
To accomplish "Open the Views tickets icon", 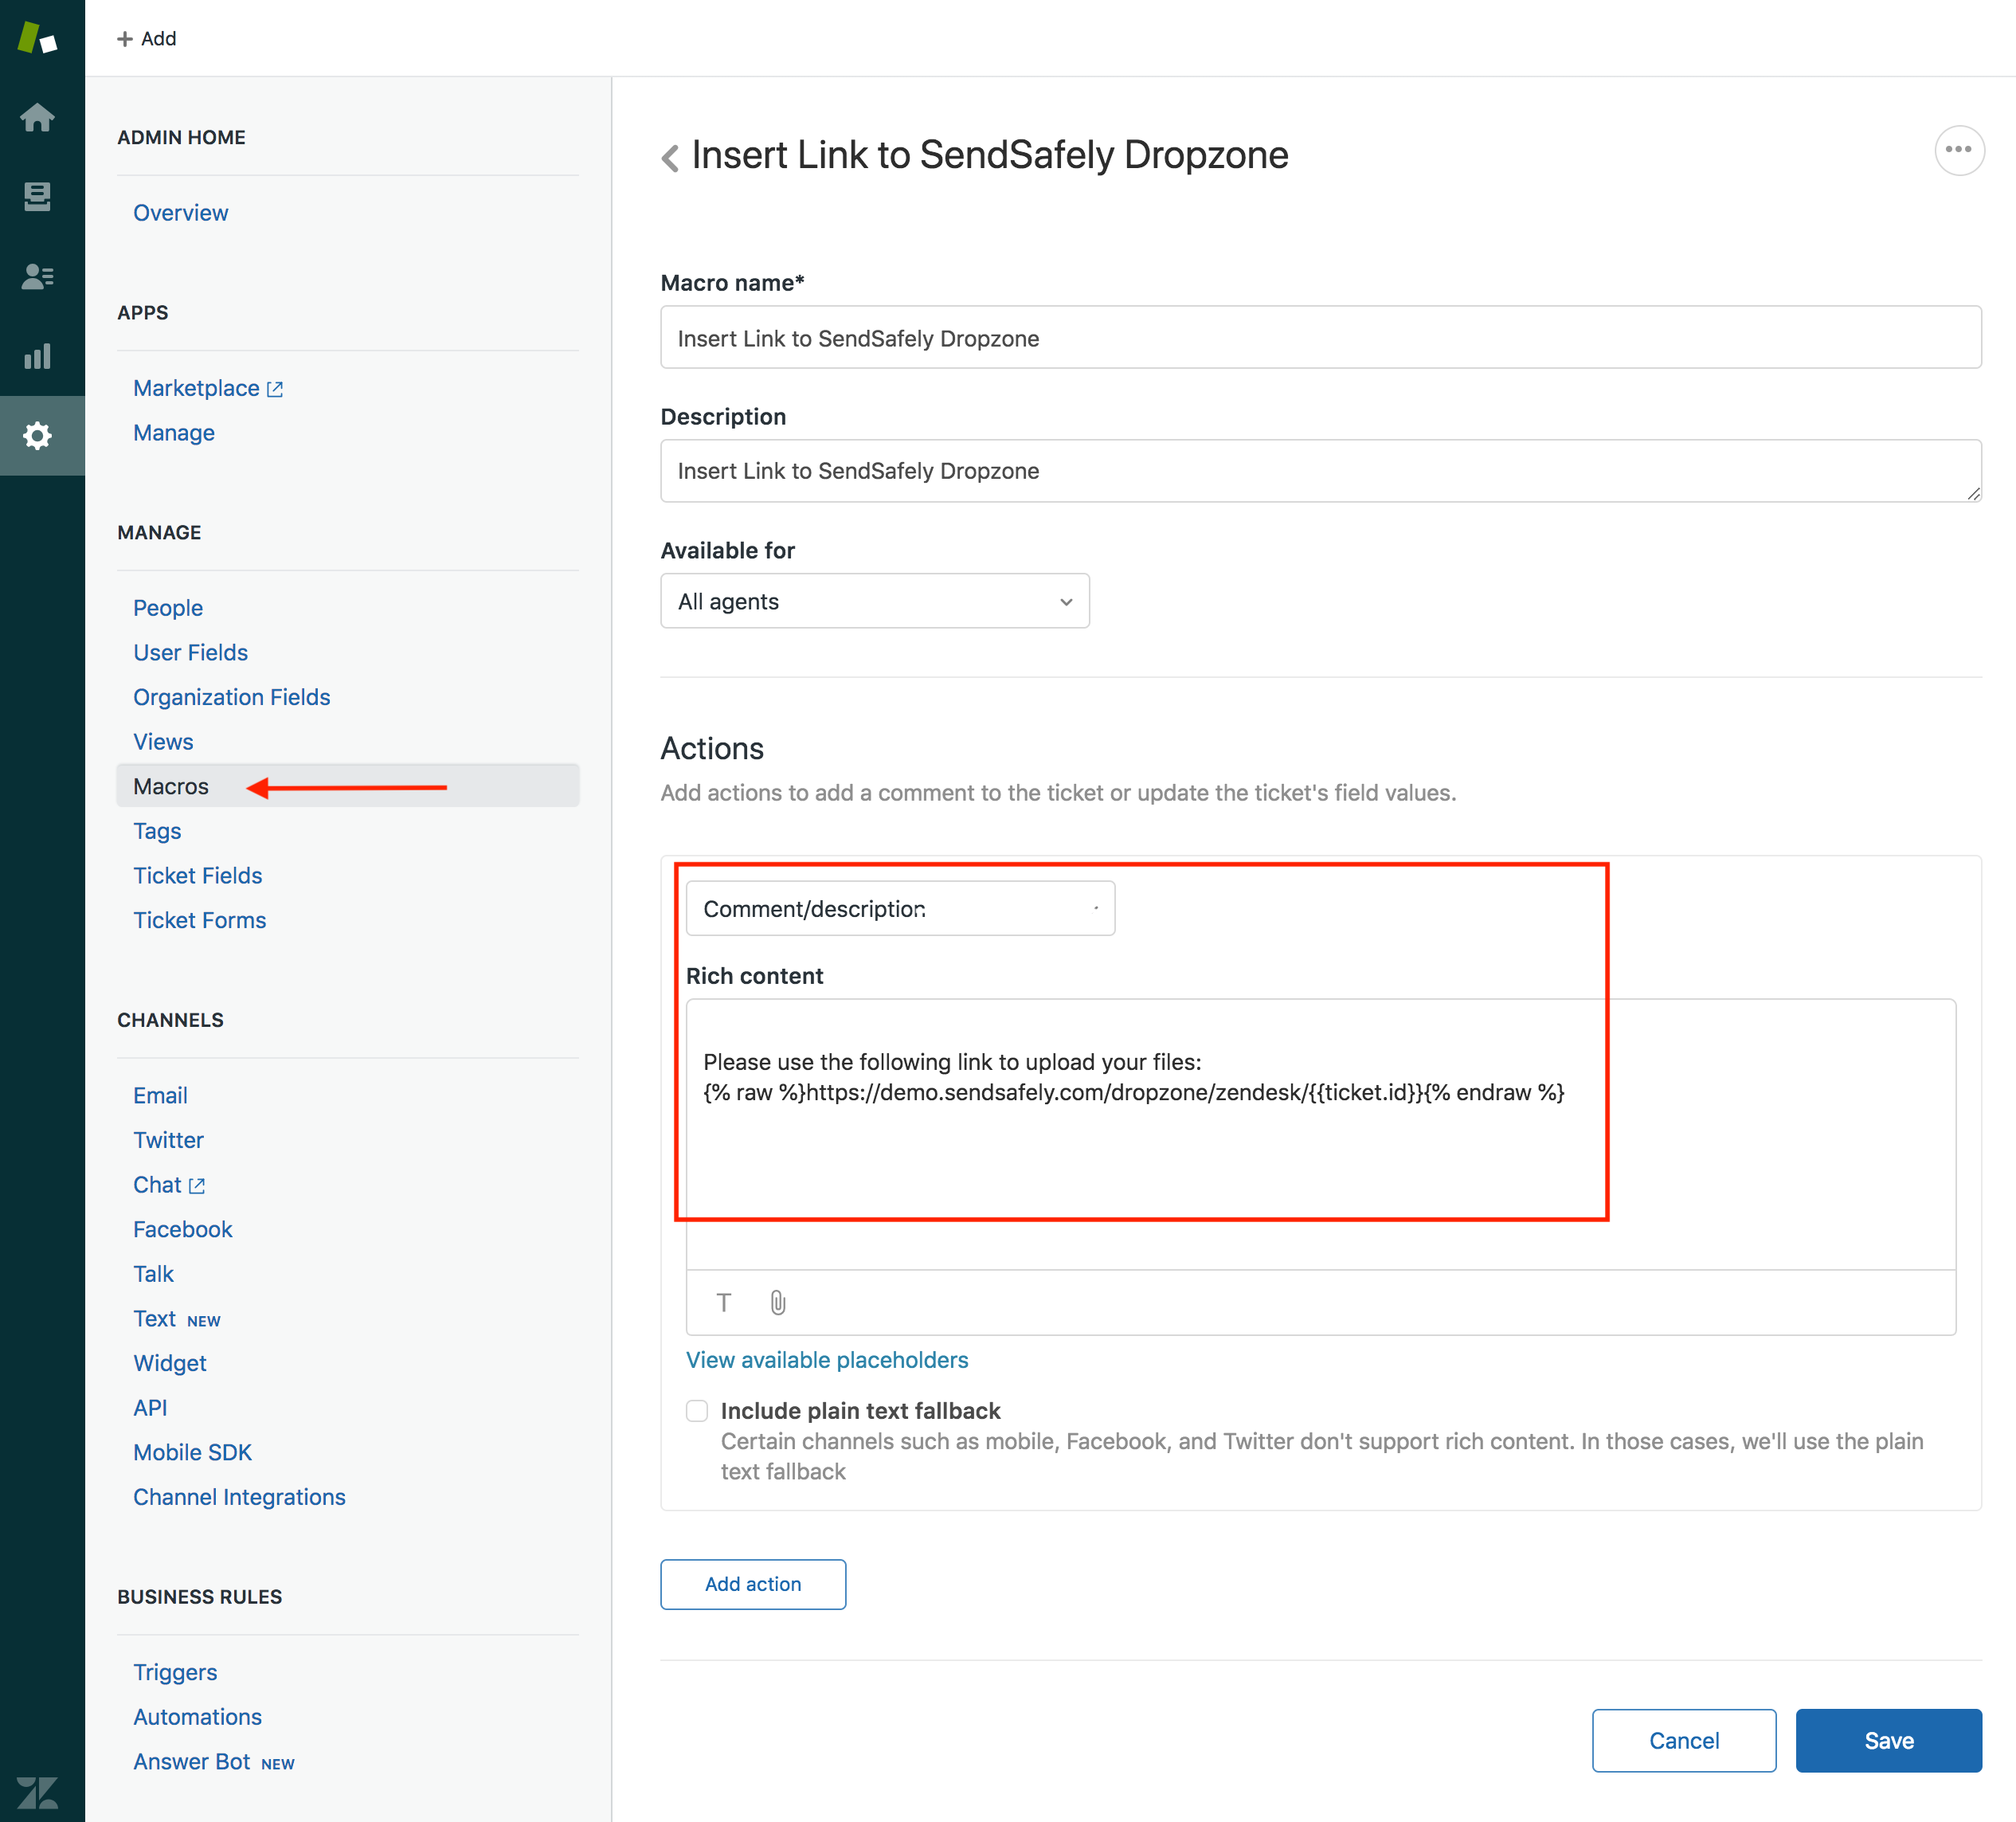I will [37, 196].
